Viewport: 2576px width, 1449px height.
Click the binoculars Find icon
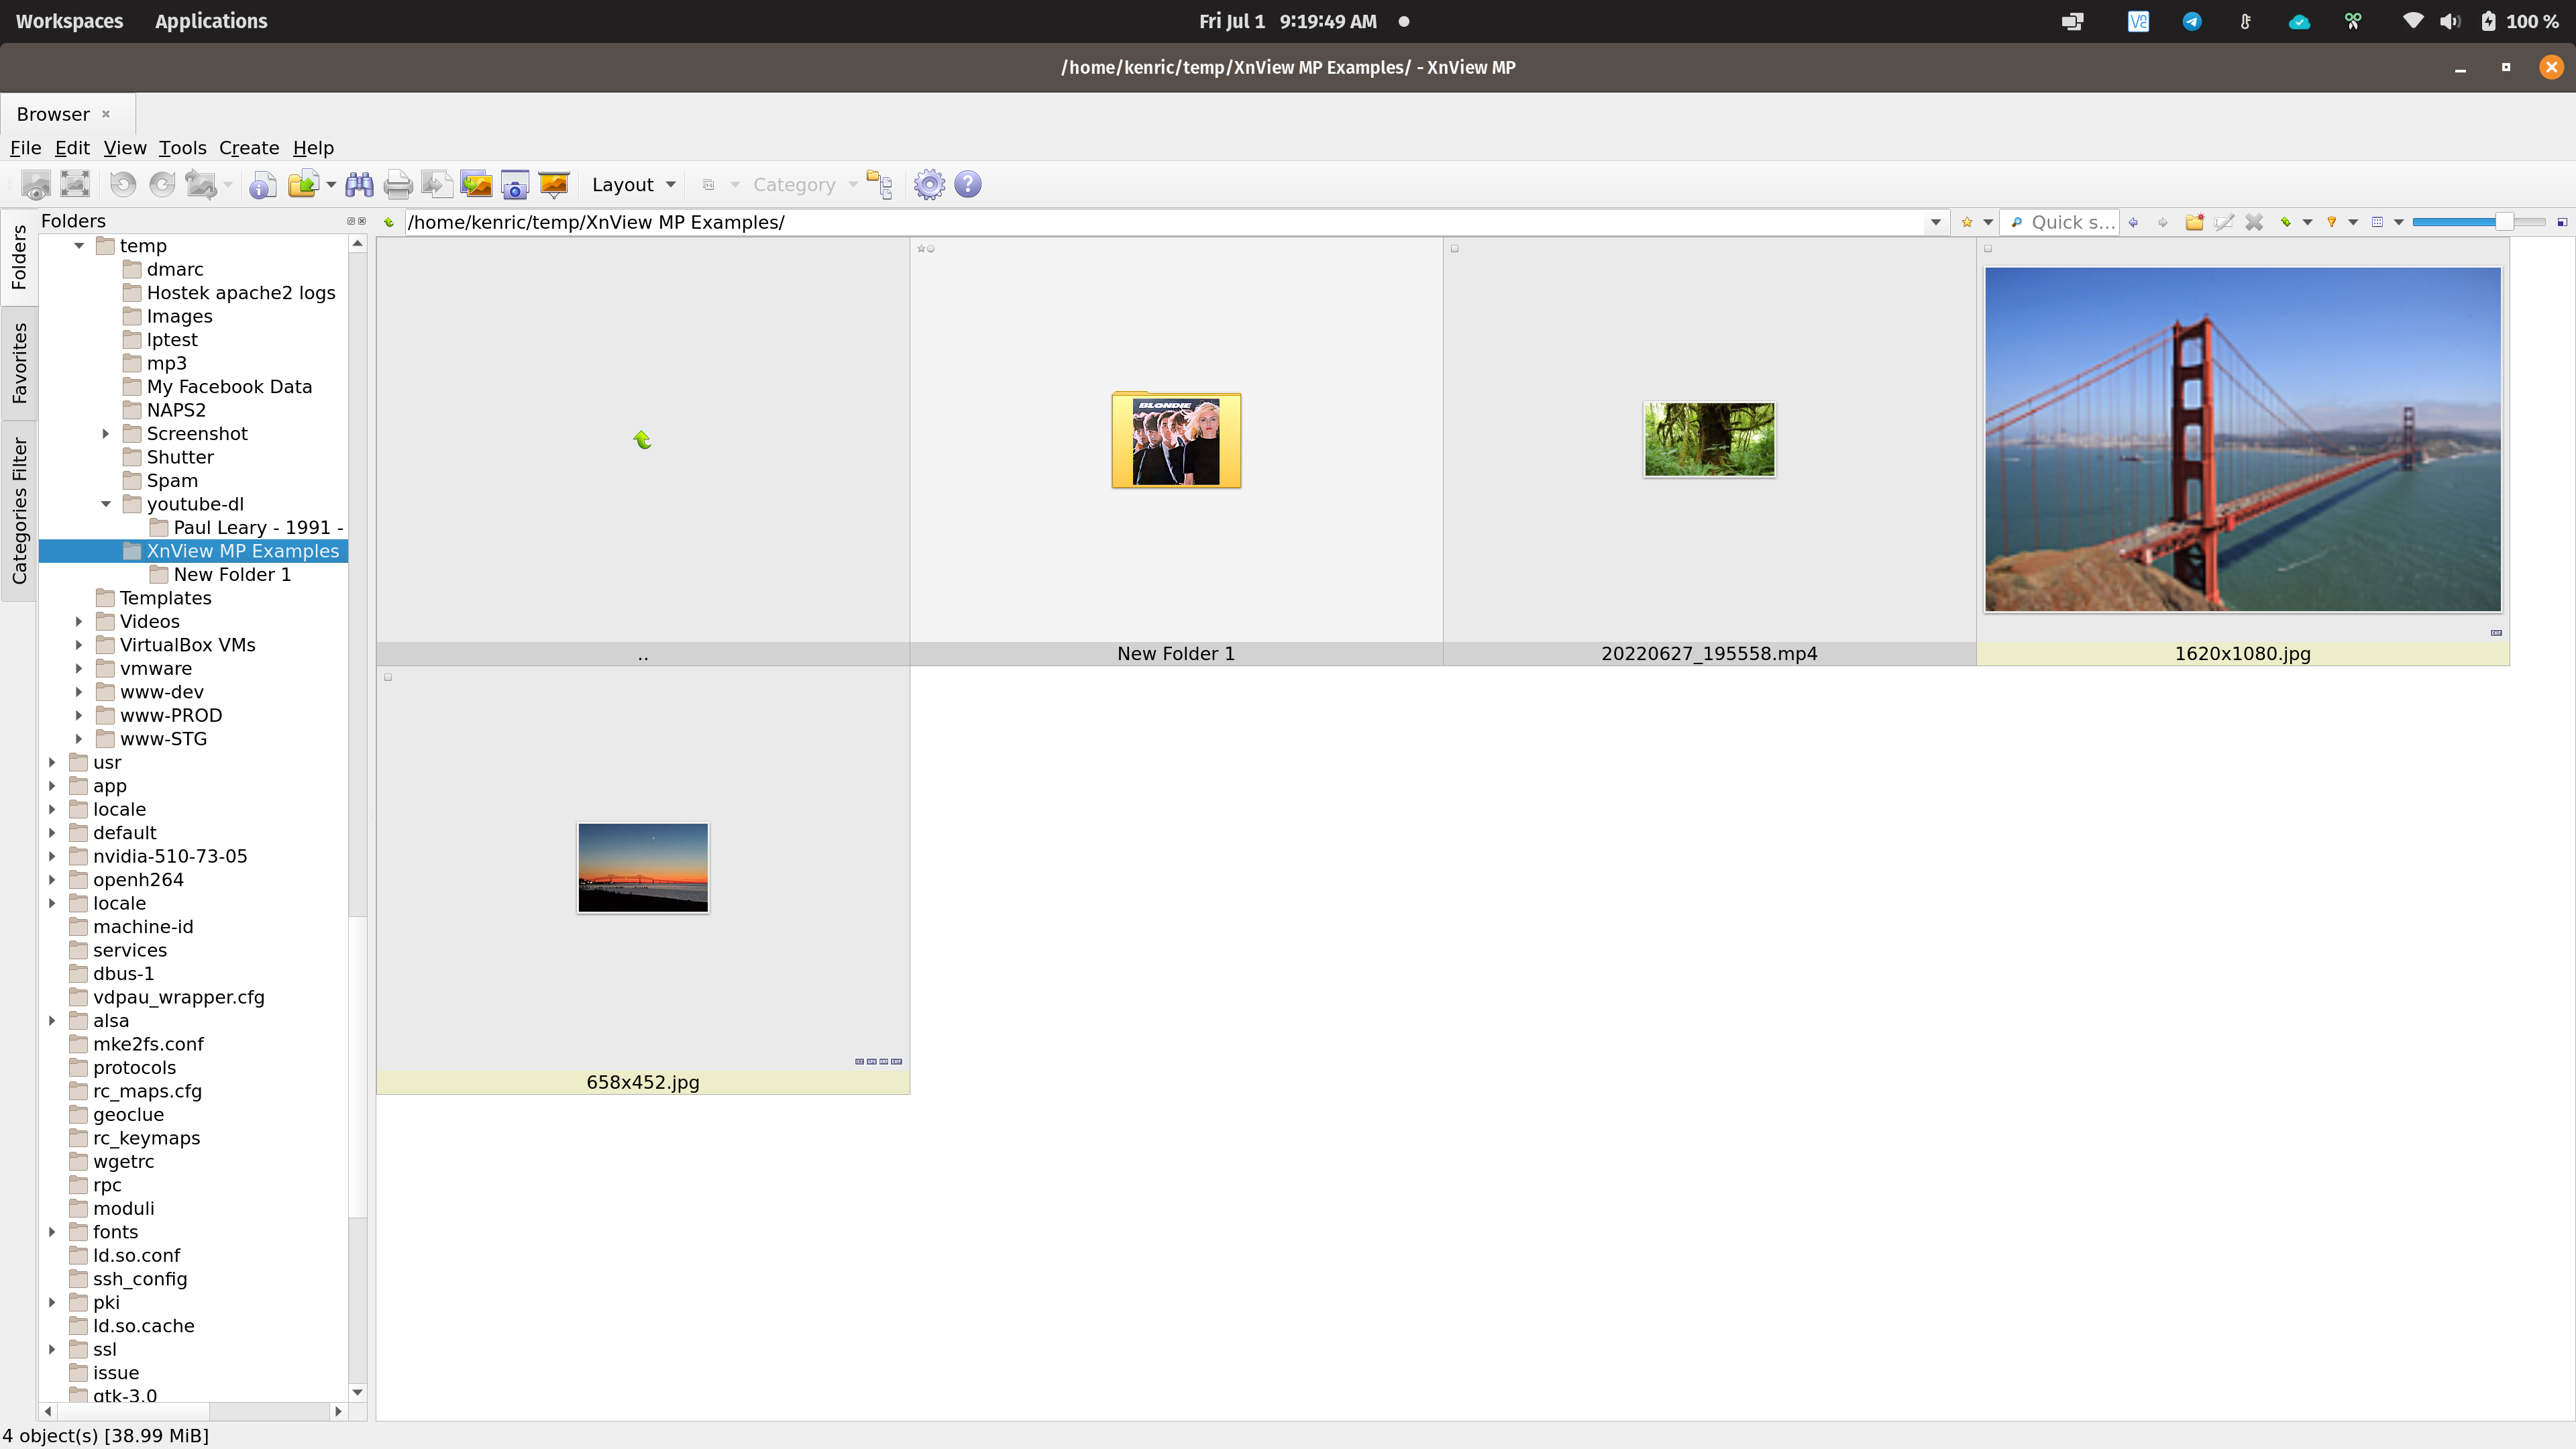(359, 185)
